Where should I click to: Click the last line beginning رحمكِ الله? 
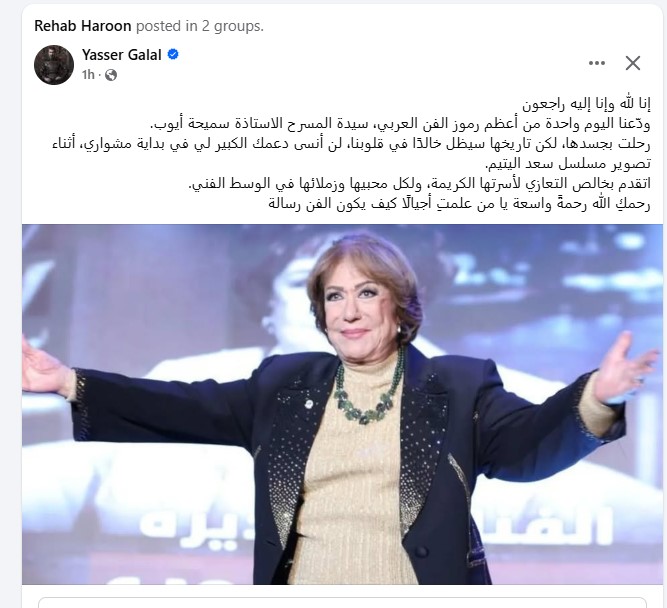pyautogui.click(x=459, y=203)
